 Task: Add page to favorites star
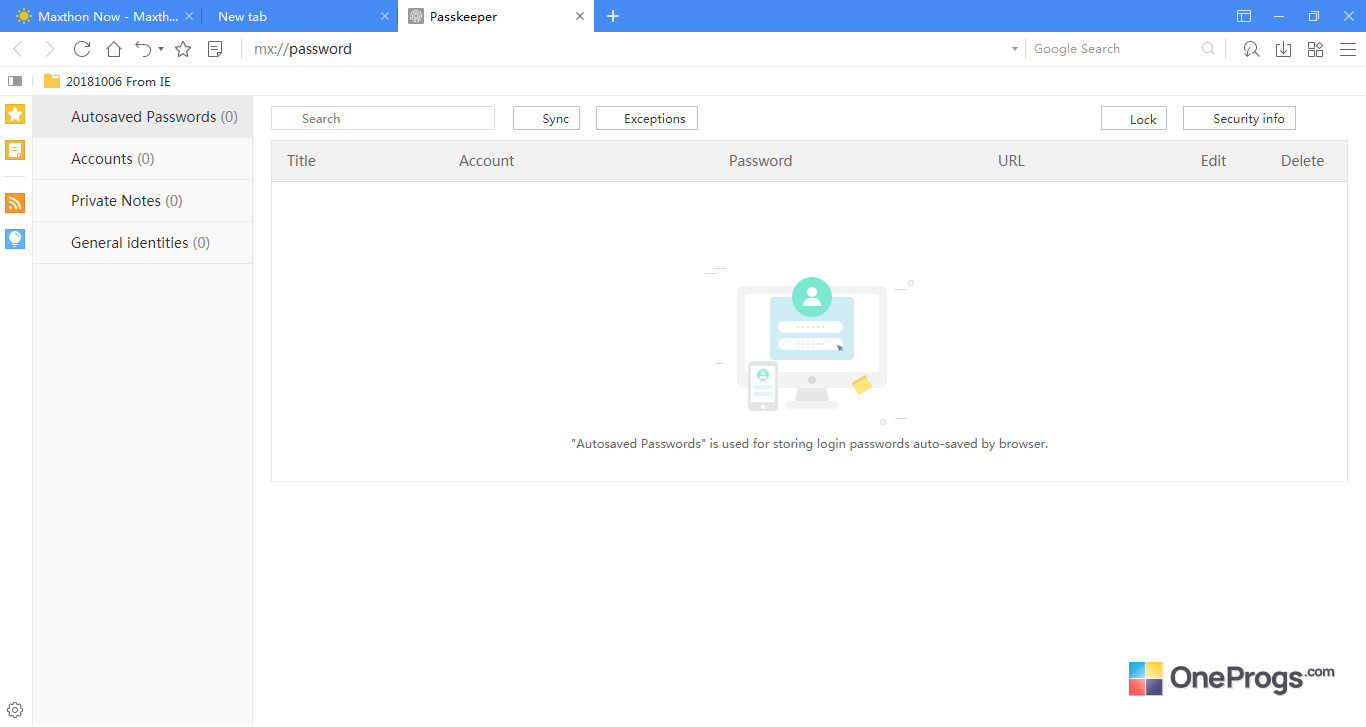(x=183, y=49)
